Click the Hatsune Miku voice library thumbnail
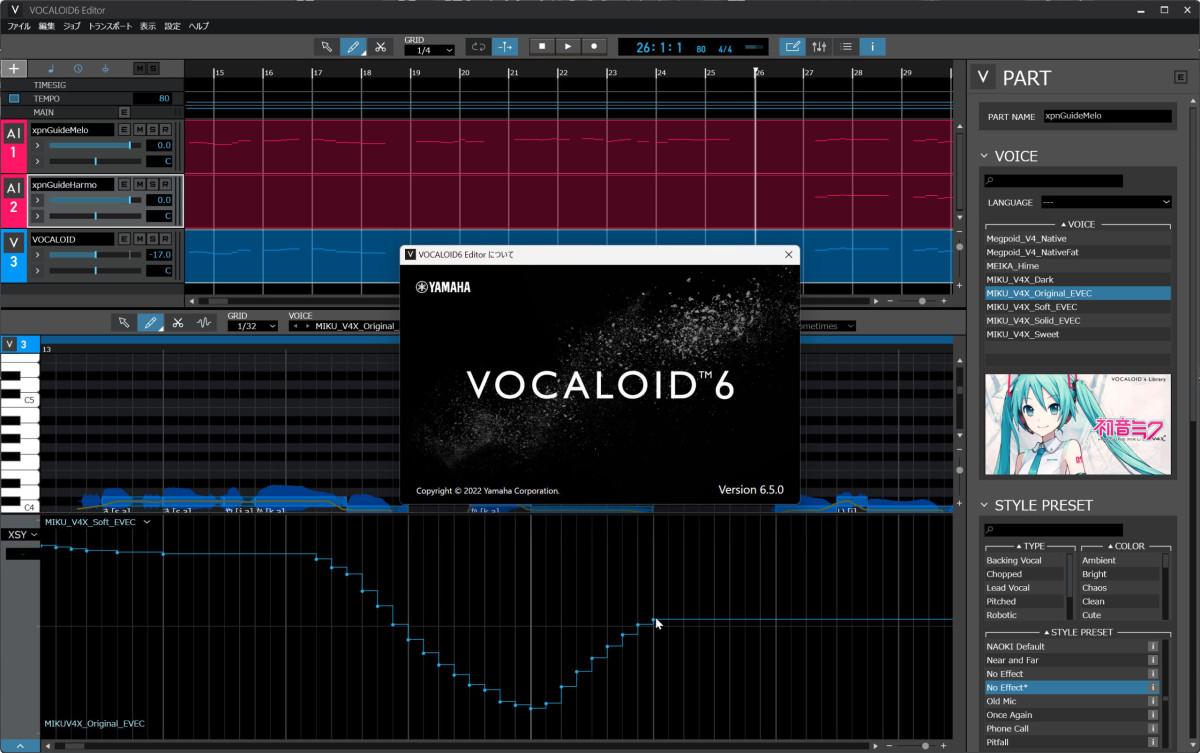The width and height of the screenshot is (1200, 753). (1078, 424)
